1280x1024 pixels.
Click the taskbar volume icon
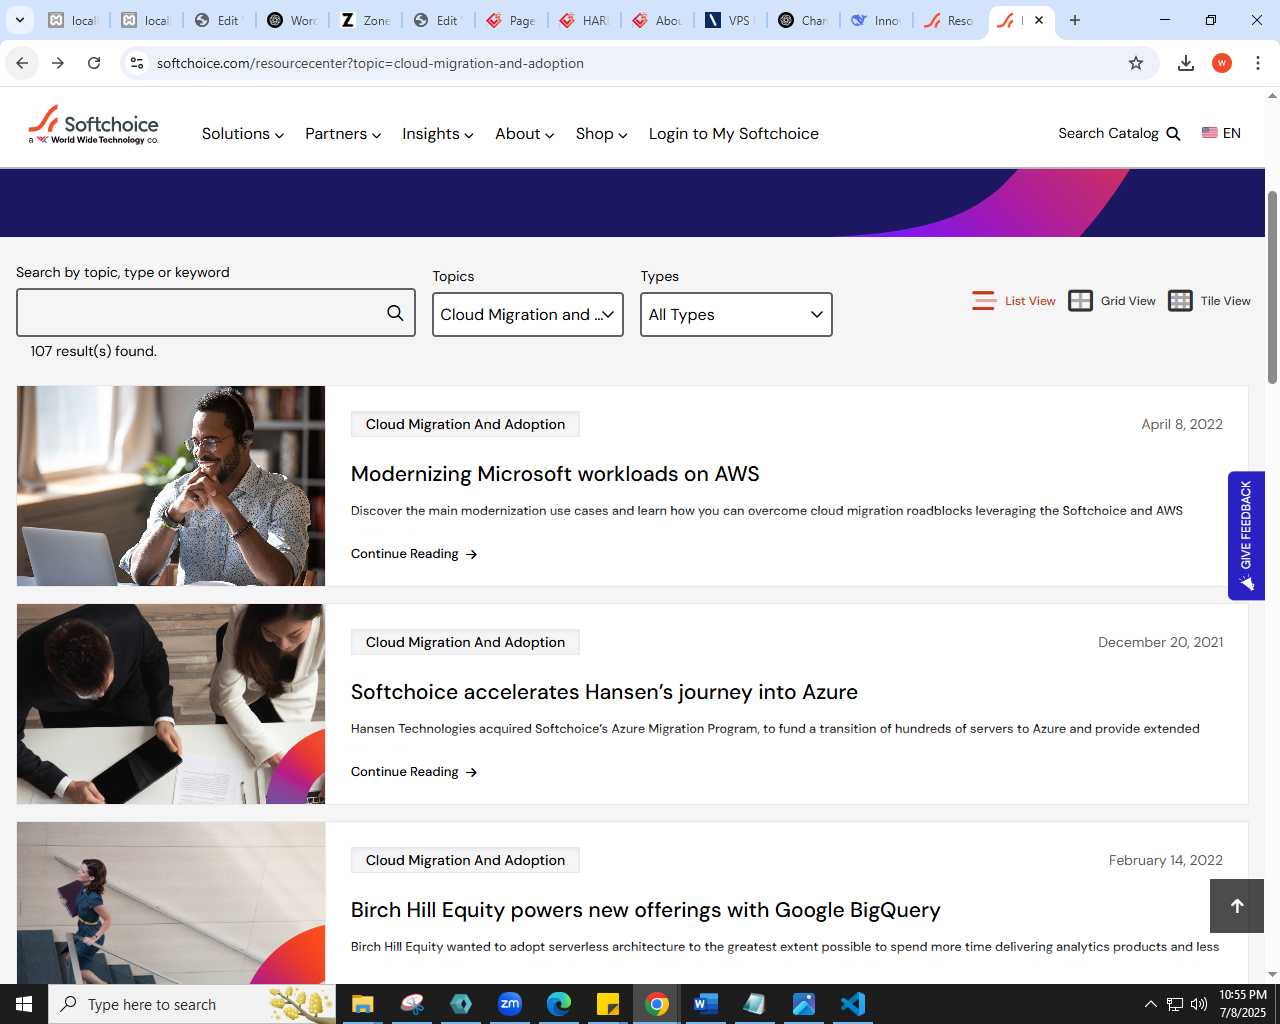1198,1004
